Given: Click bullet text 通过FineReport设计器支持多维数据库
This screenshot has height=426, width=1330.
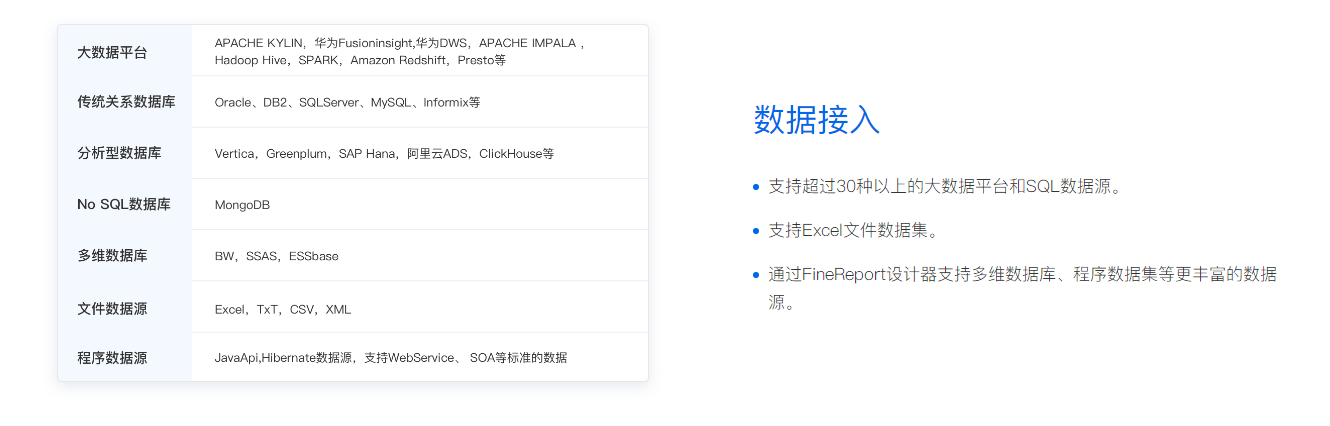Looking at the screenshot, I should pyautogui.click(x=1022, y=288).
